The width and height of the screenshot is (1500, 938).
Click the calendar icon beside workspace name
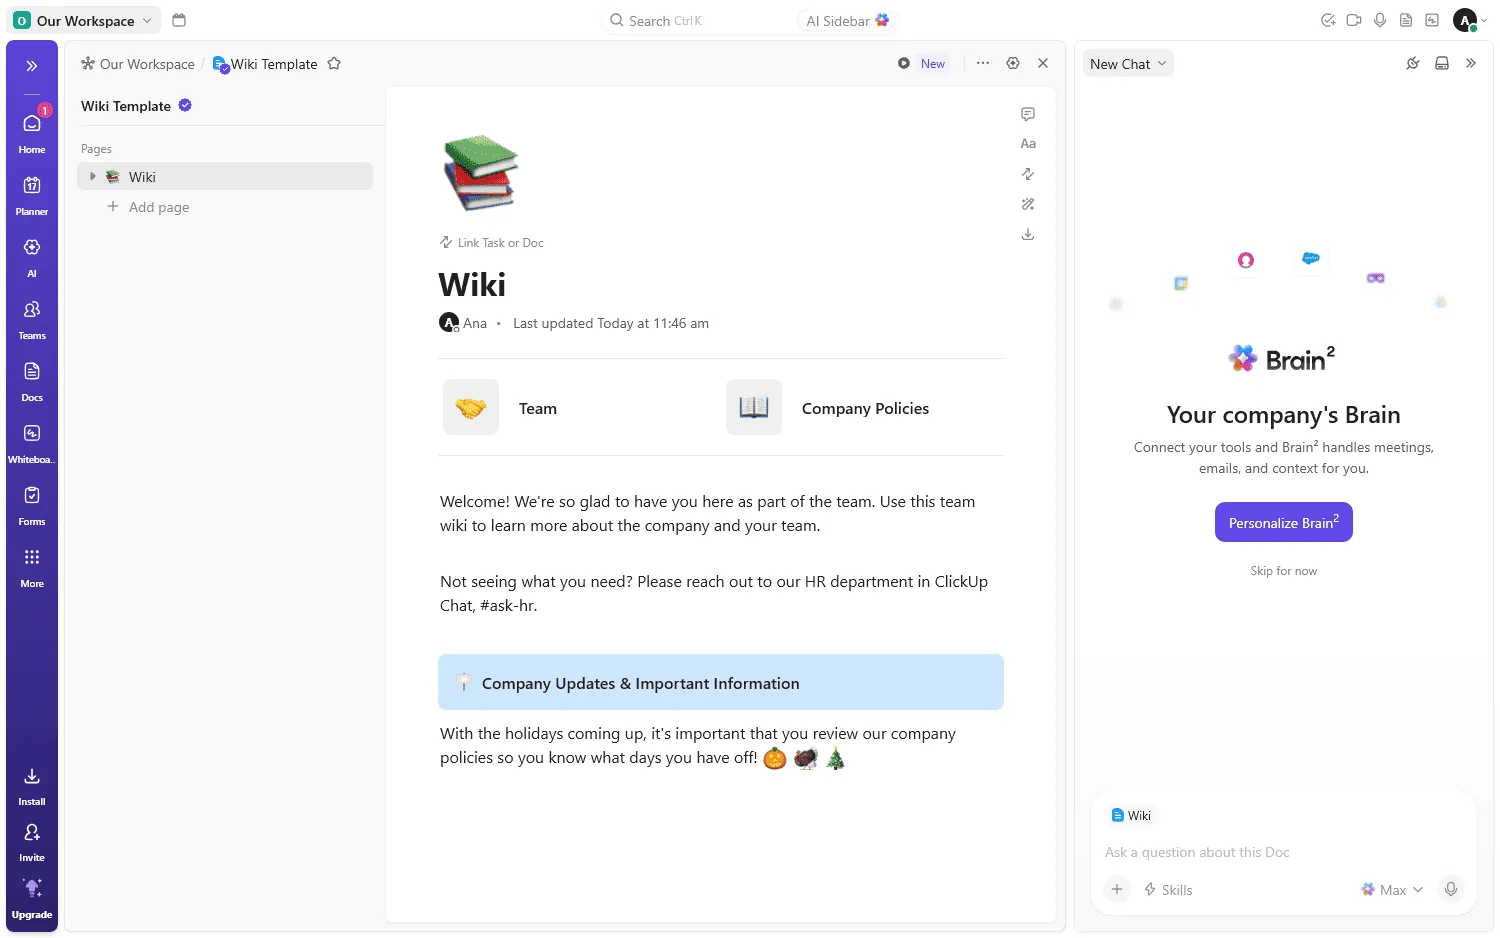(179, 20)
